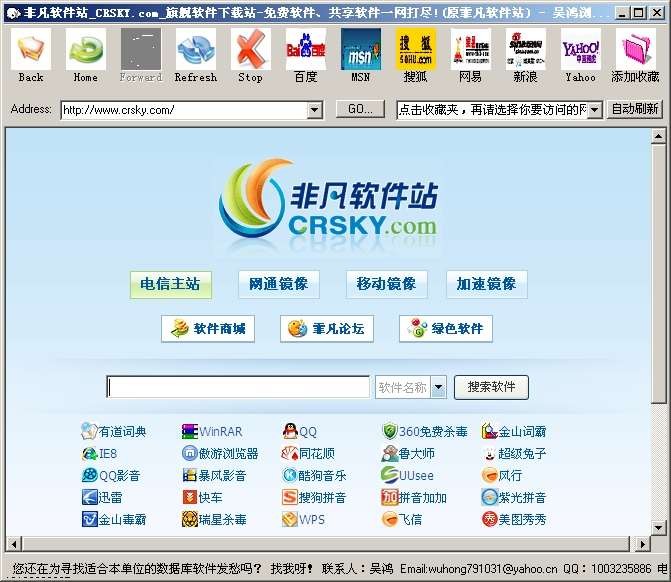This screenshot has height=582, width=671.
Task: Switch to the 加速镜像 mirror
Action: (x=487, y=284)
